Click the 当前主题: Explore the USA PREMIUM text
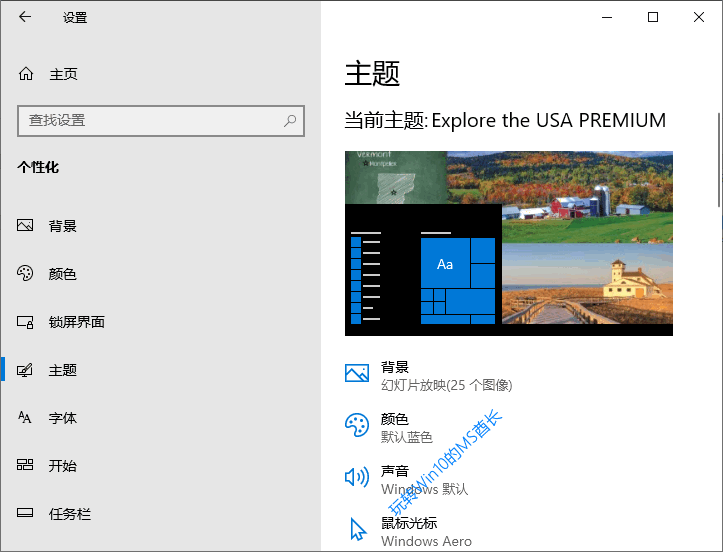This screenshot has width=723, height=552. (505, 120)
